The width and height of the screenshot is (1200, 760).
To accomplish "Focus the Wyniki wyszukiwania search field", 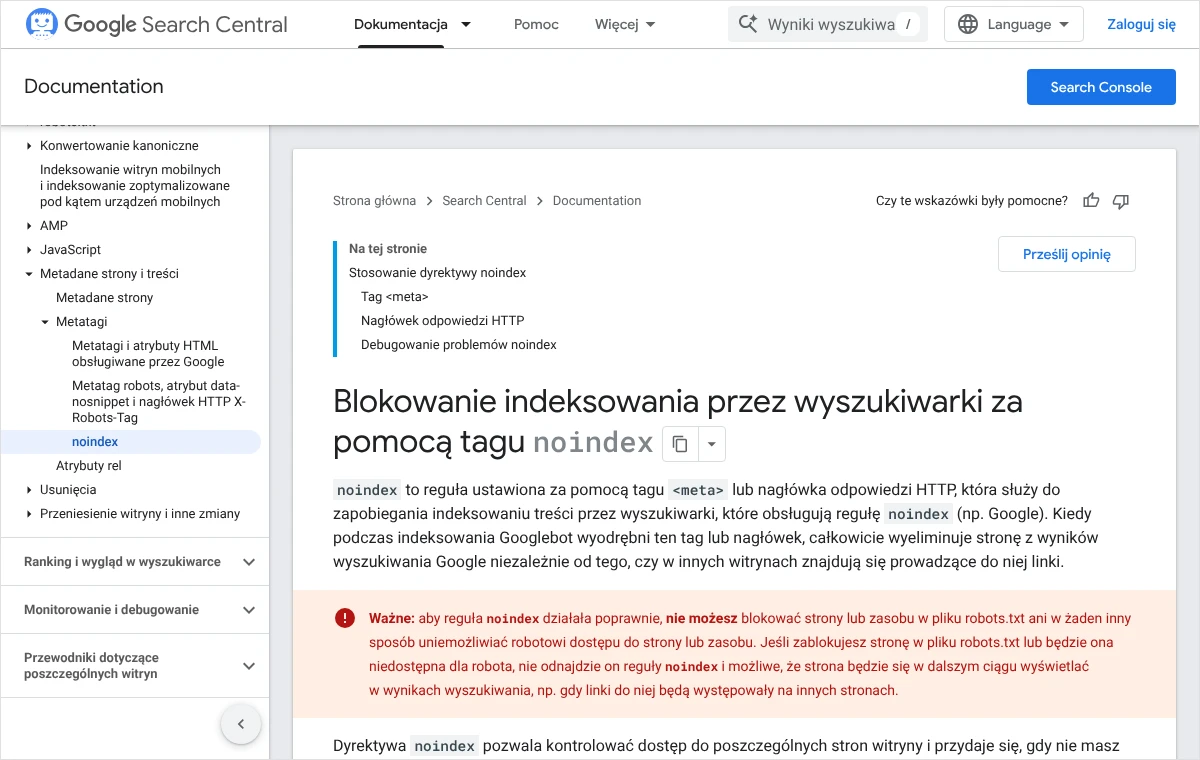I will coord(828,24).
